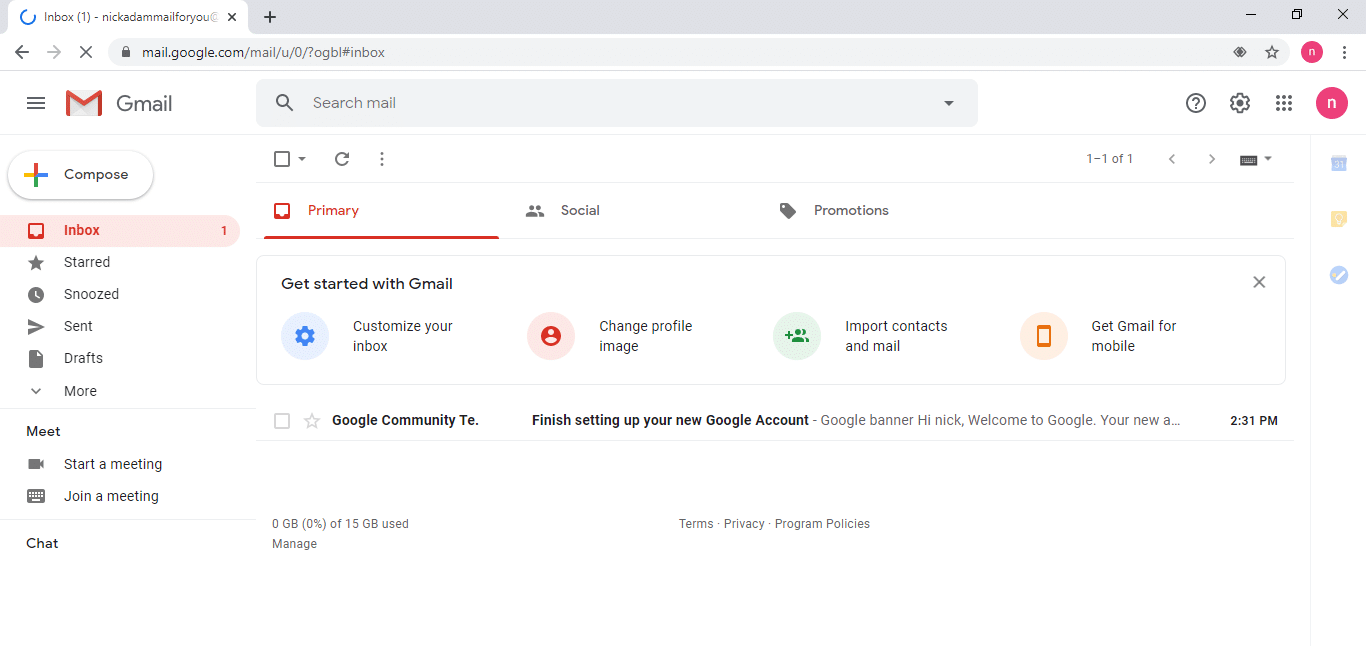View site information via the lock icon
Image resolution: width=1366 pixels, height=646 pixels.
[x=126, y=52]
